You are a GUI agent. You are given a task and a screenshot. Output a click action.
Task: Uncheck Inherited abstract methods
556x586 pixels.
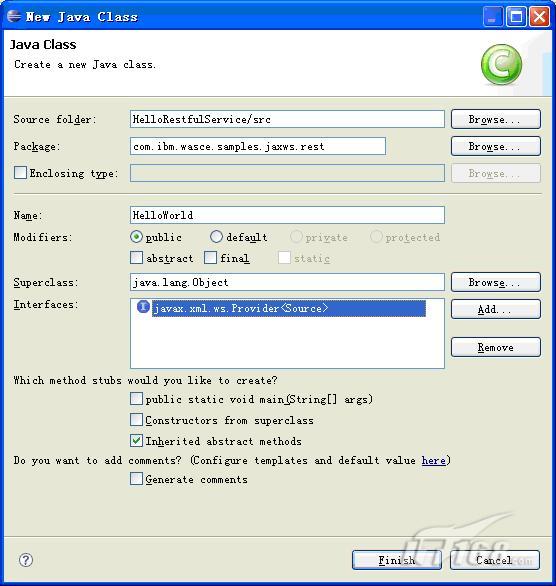point(136,441)
